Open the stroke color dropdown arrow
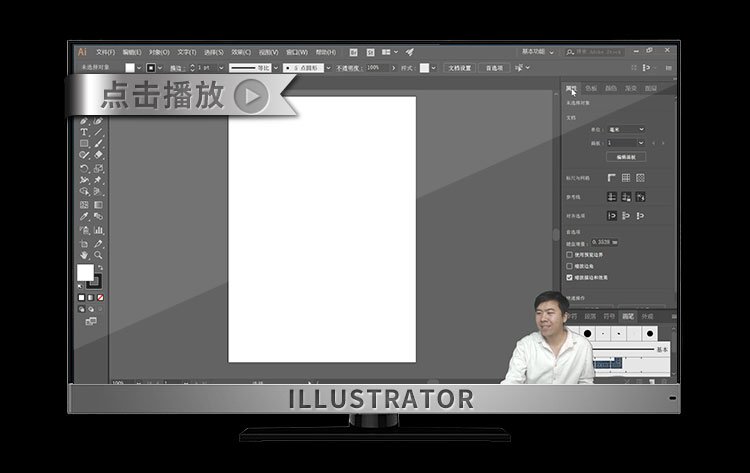Screen dimensions: 750x473 click(160, 68)
